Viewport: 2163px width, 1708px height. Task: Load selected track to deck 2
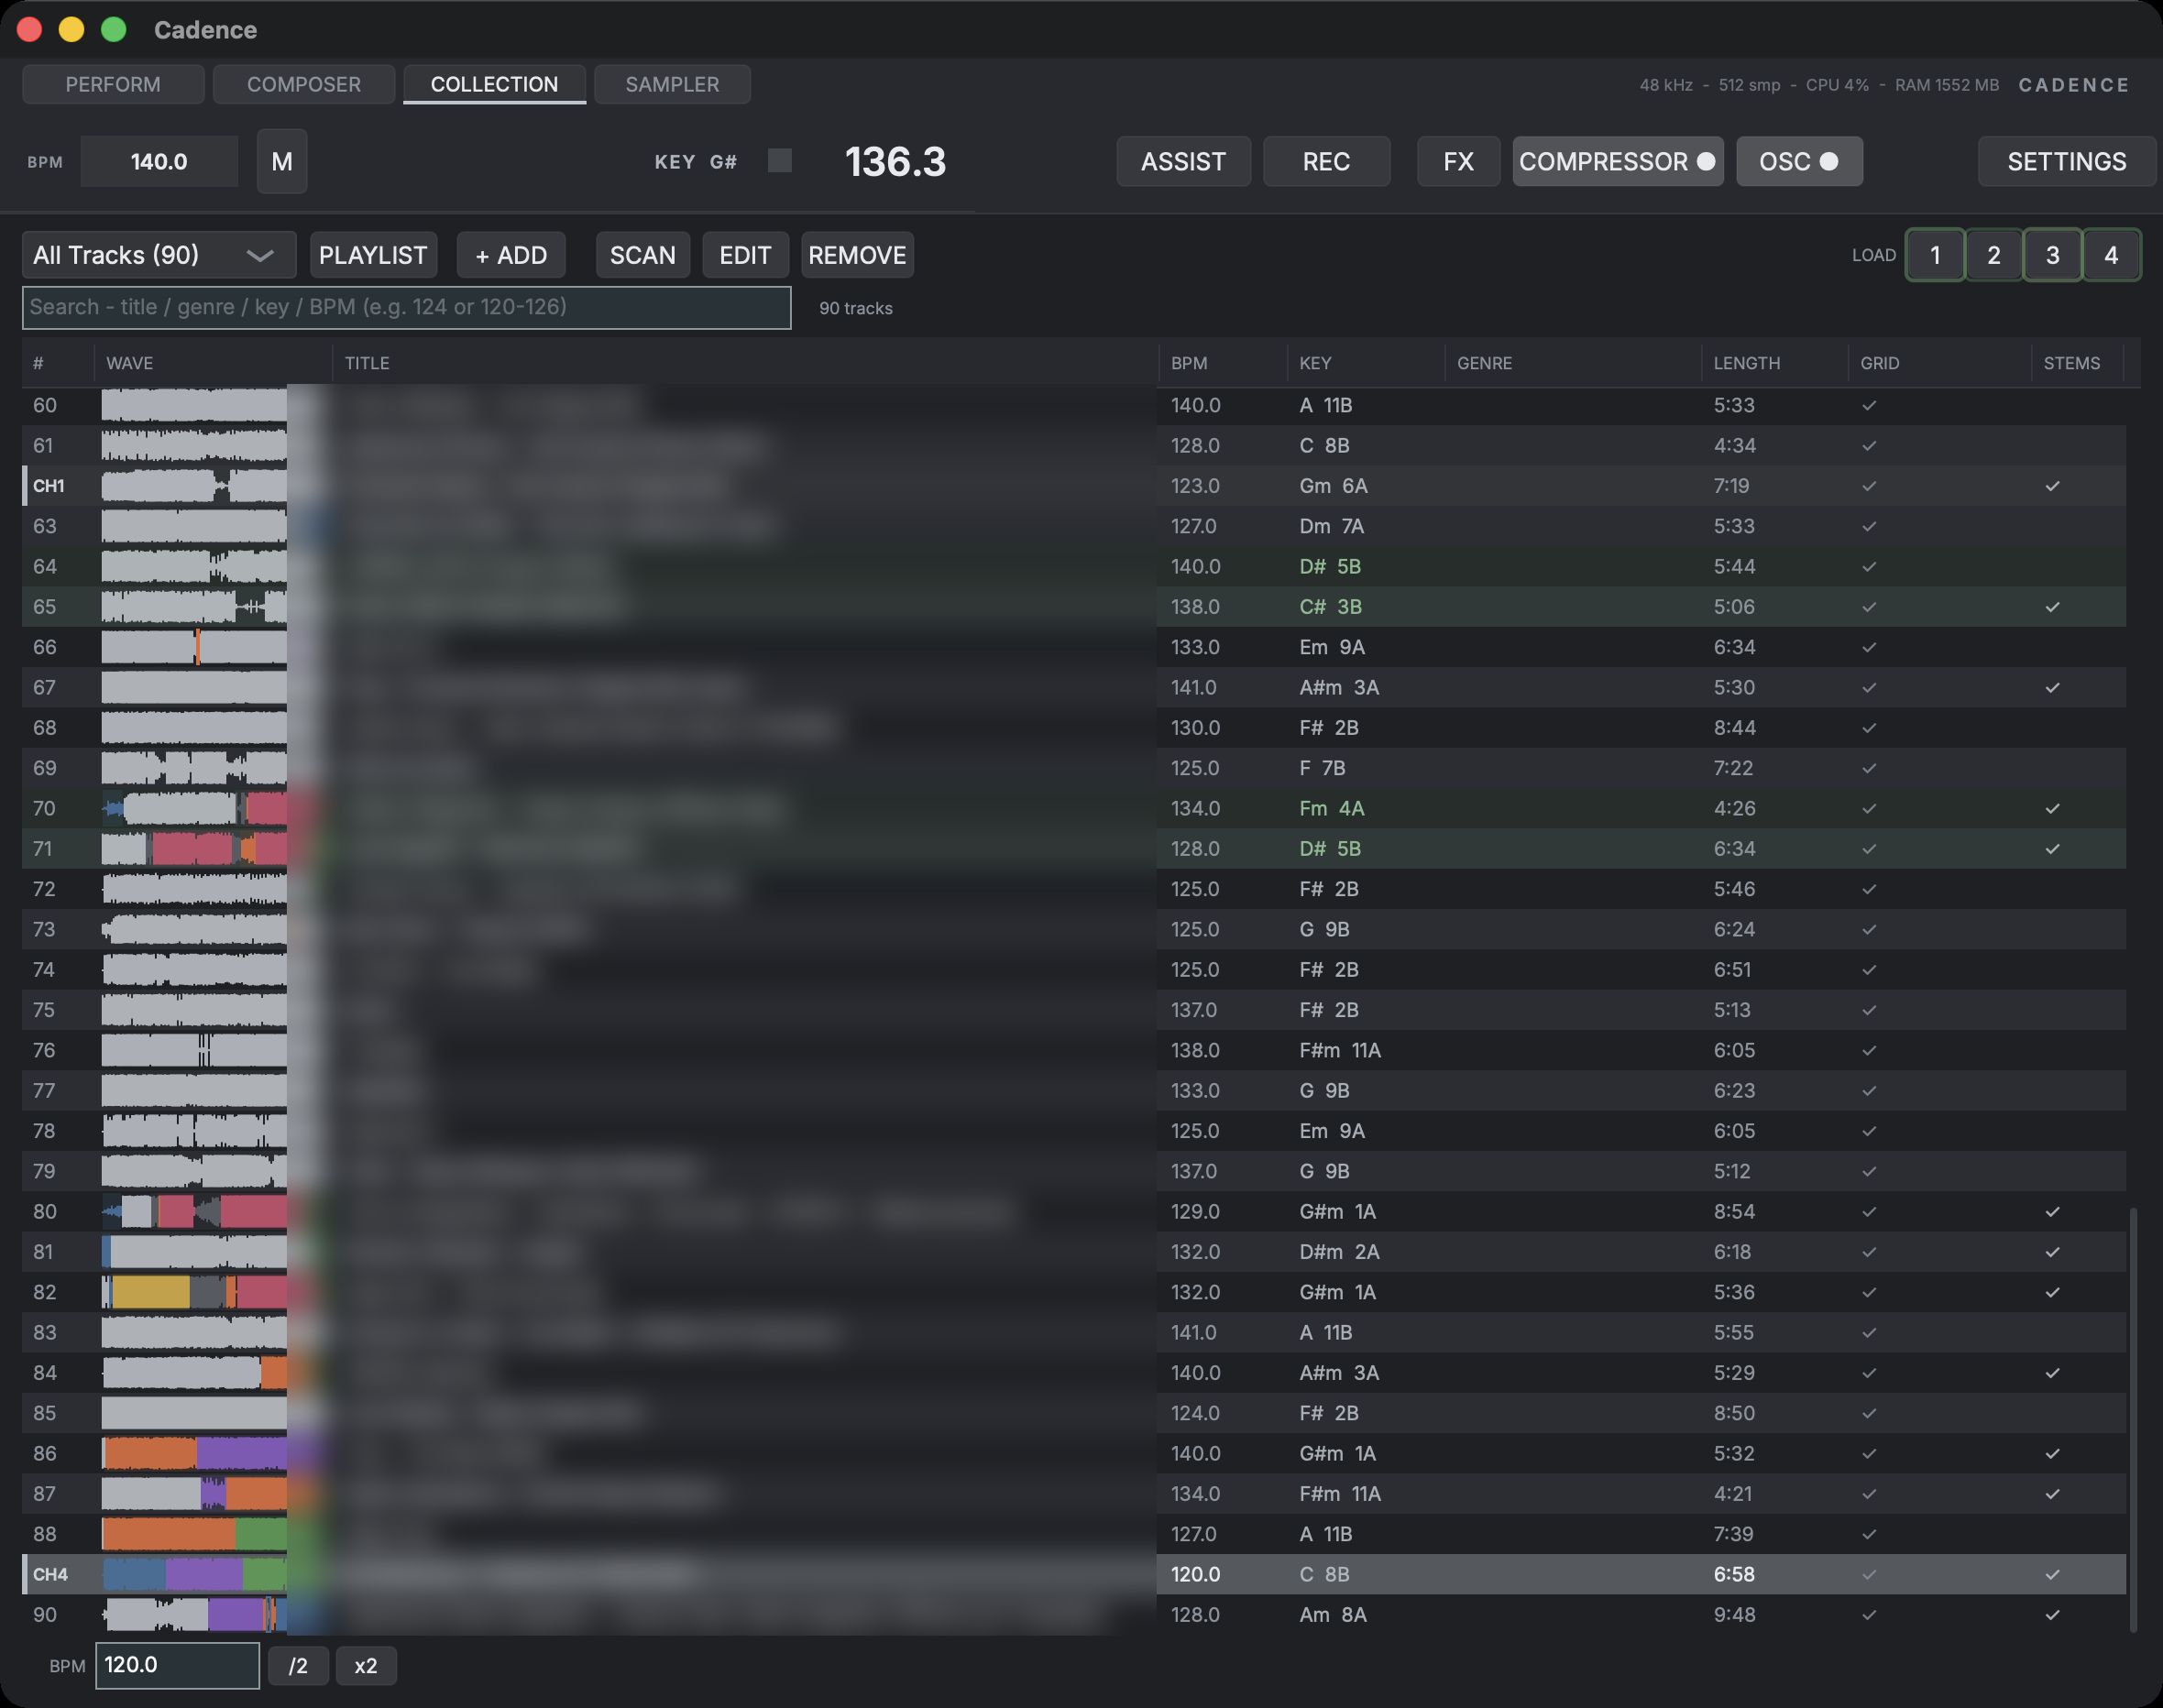click(x=1993, y=255)
